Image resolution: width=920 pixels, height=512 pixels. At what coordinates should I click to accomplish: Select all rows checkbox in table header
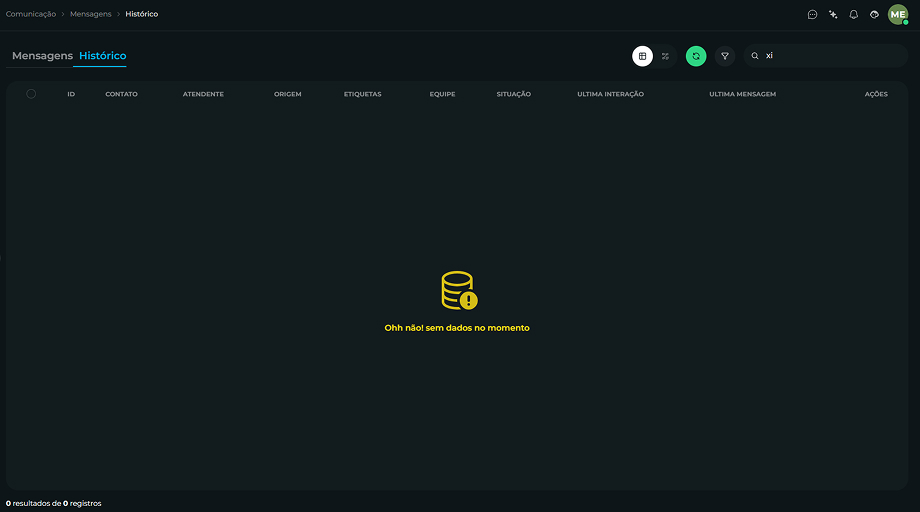click(x=31, y=94)
